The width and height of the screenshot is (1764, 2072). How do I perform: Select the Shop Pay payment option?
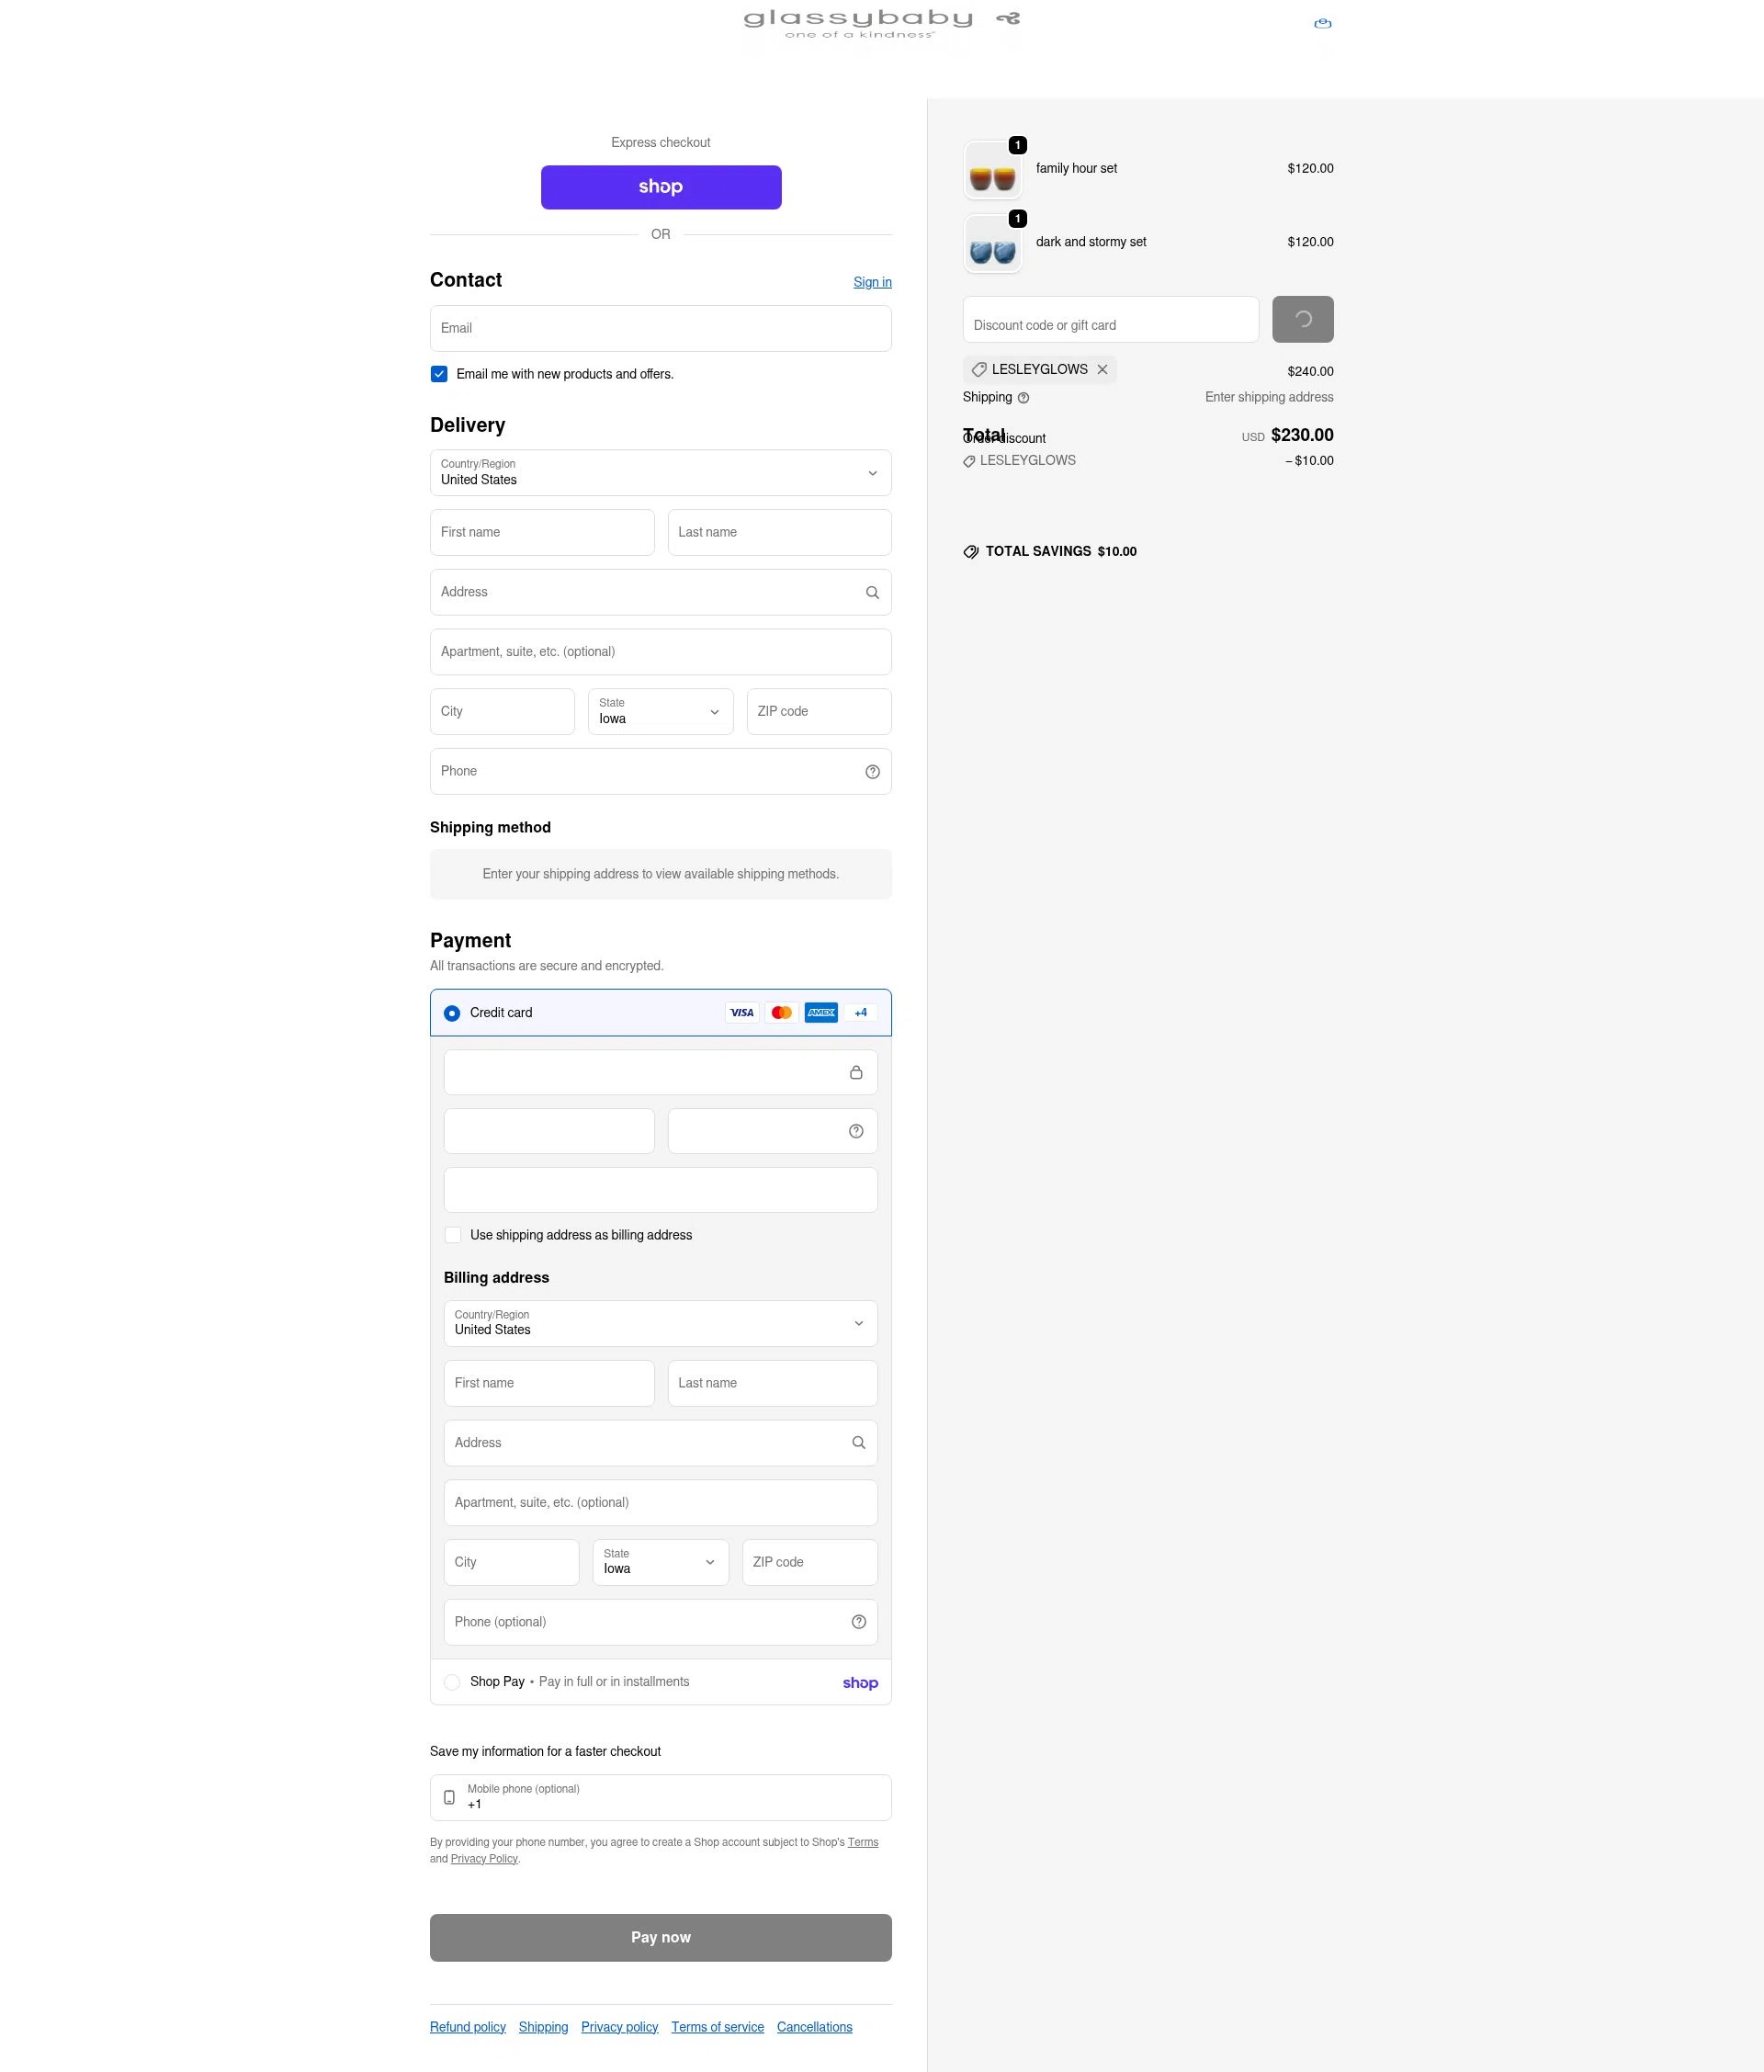pos(452,1682)
